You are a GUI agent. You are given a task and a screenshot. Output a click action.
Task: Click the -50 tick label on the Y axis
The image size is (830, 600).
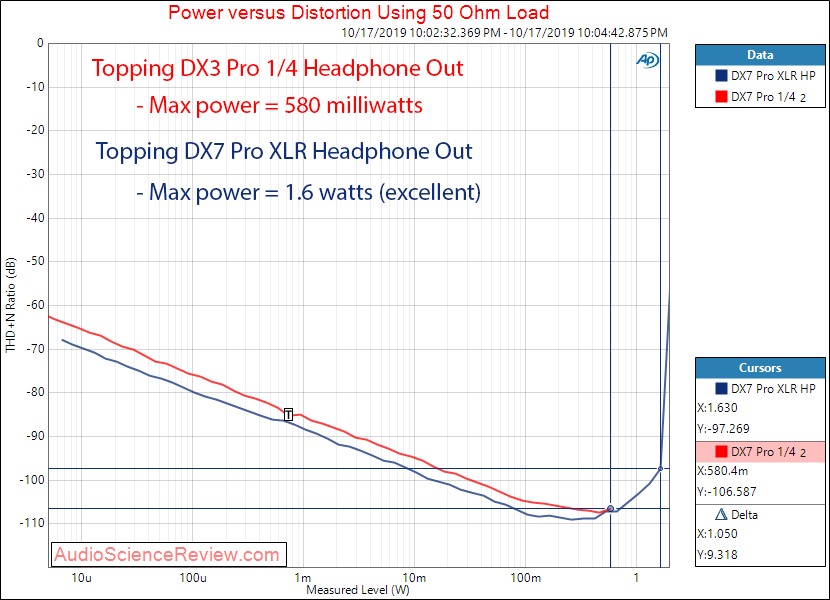coord(35,261)
